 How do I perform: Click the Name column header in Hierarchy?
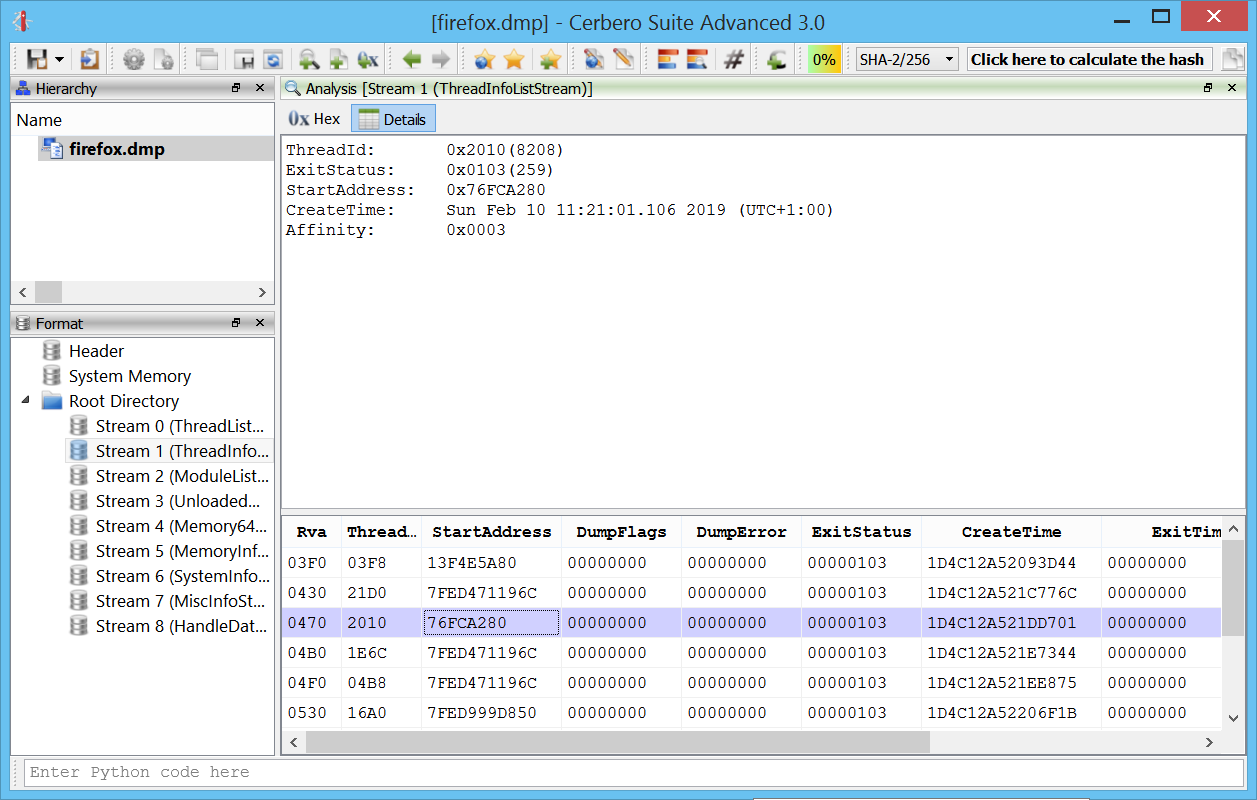click(x=142, y=120)
